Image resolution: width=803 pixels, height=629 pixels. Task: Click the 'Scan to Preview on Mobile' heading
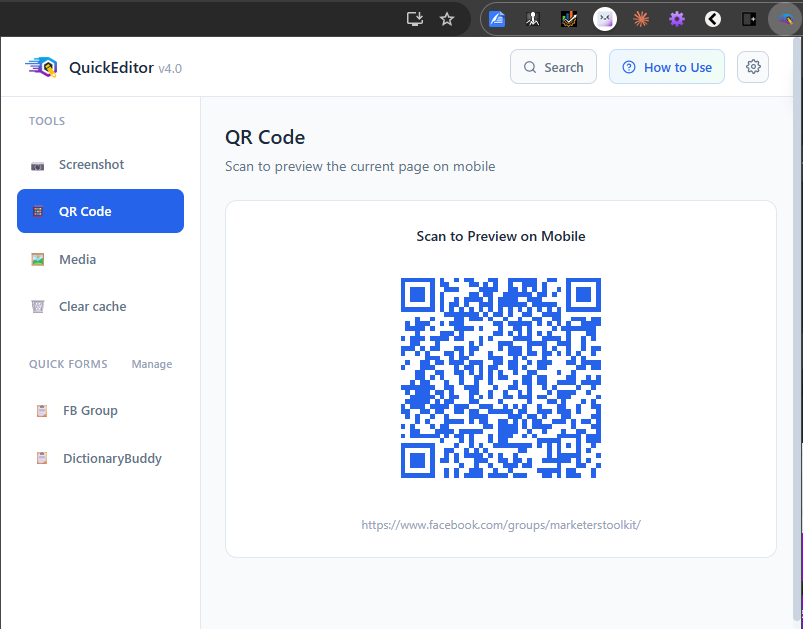tap(501, 236)
